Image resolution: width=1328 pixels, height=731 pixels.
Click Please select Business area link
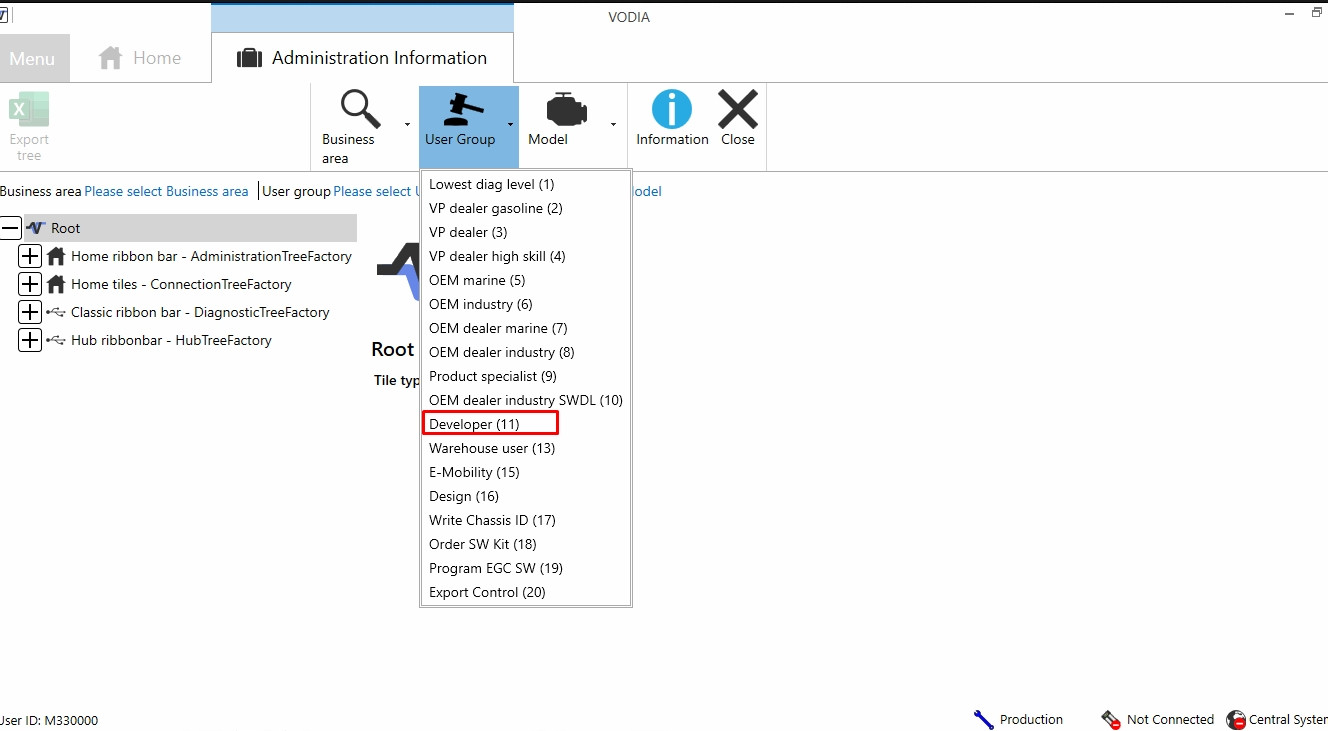(x=166, y=191)
